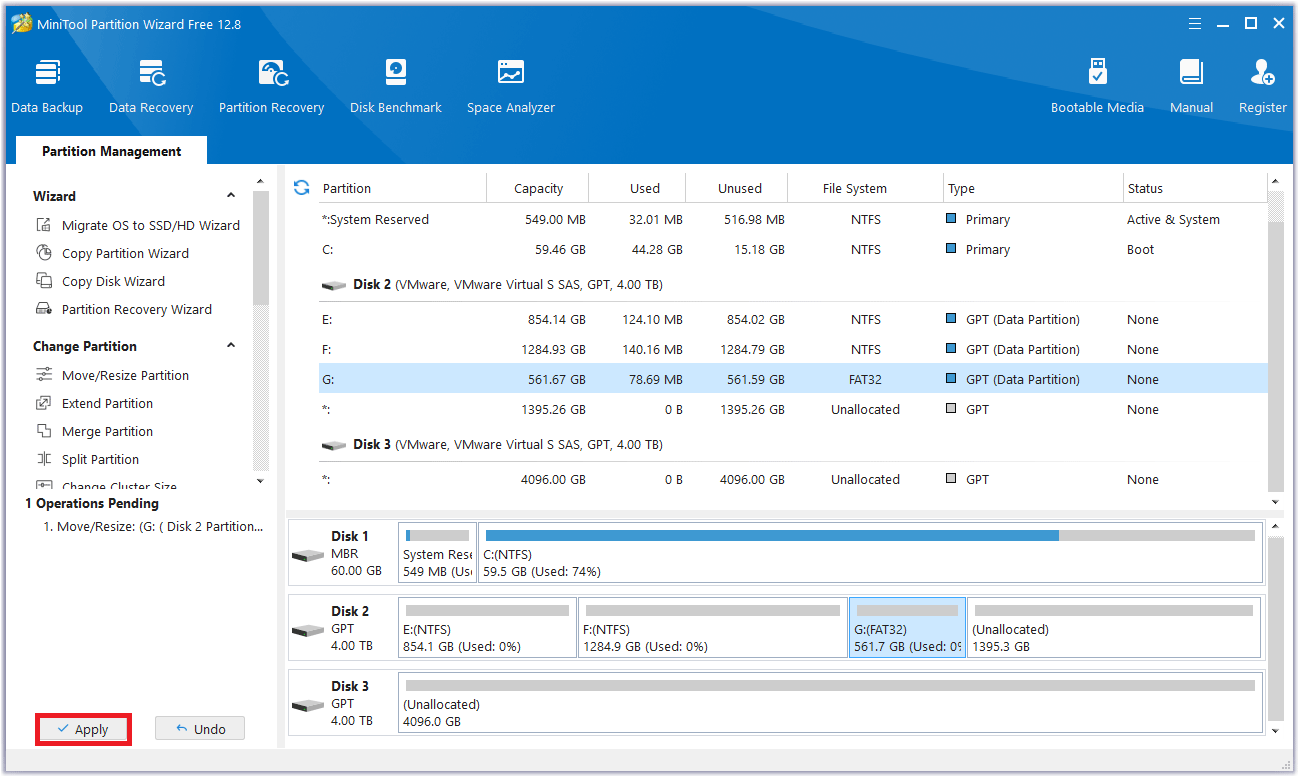Choose Move/Resize Partition
The width and height of the screenshot is (1298, 776).
[x=113, y=375]
